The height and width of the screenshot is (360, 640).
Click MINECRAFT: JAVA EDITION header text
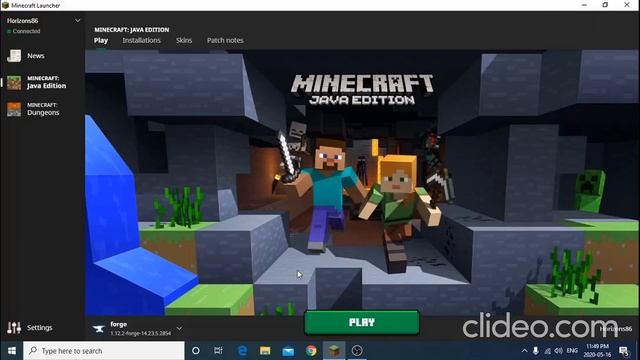pos(131,30)
